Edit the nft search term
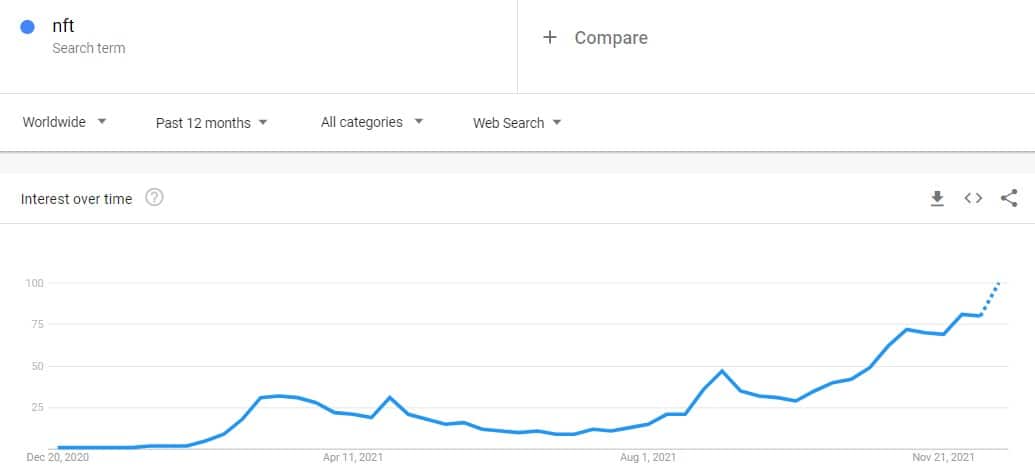The height and width of the screenshot is (471, 1035). pos(63,27)
